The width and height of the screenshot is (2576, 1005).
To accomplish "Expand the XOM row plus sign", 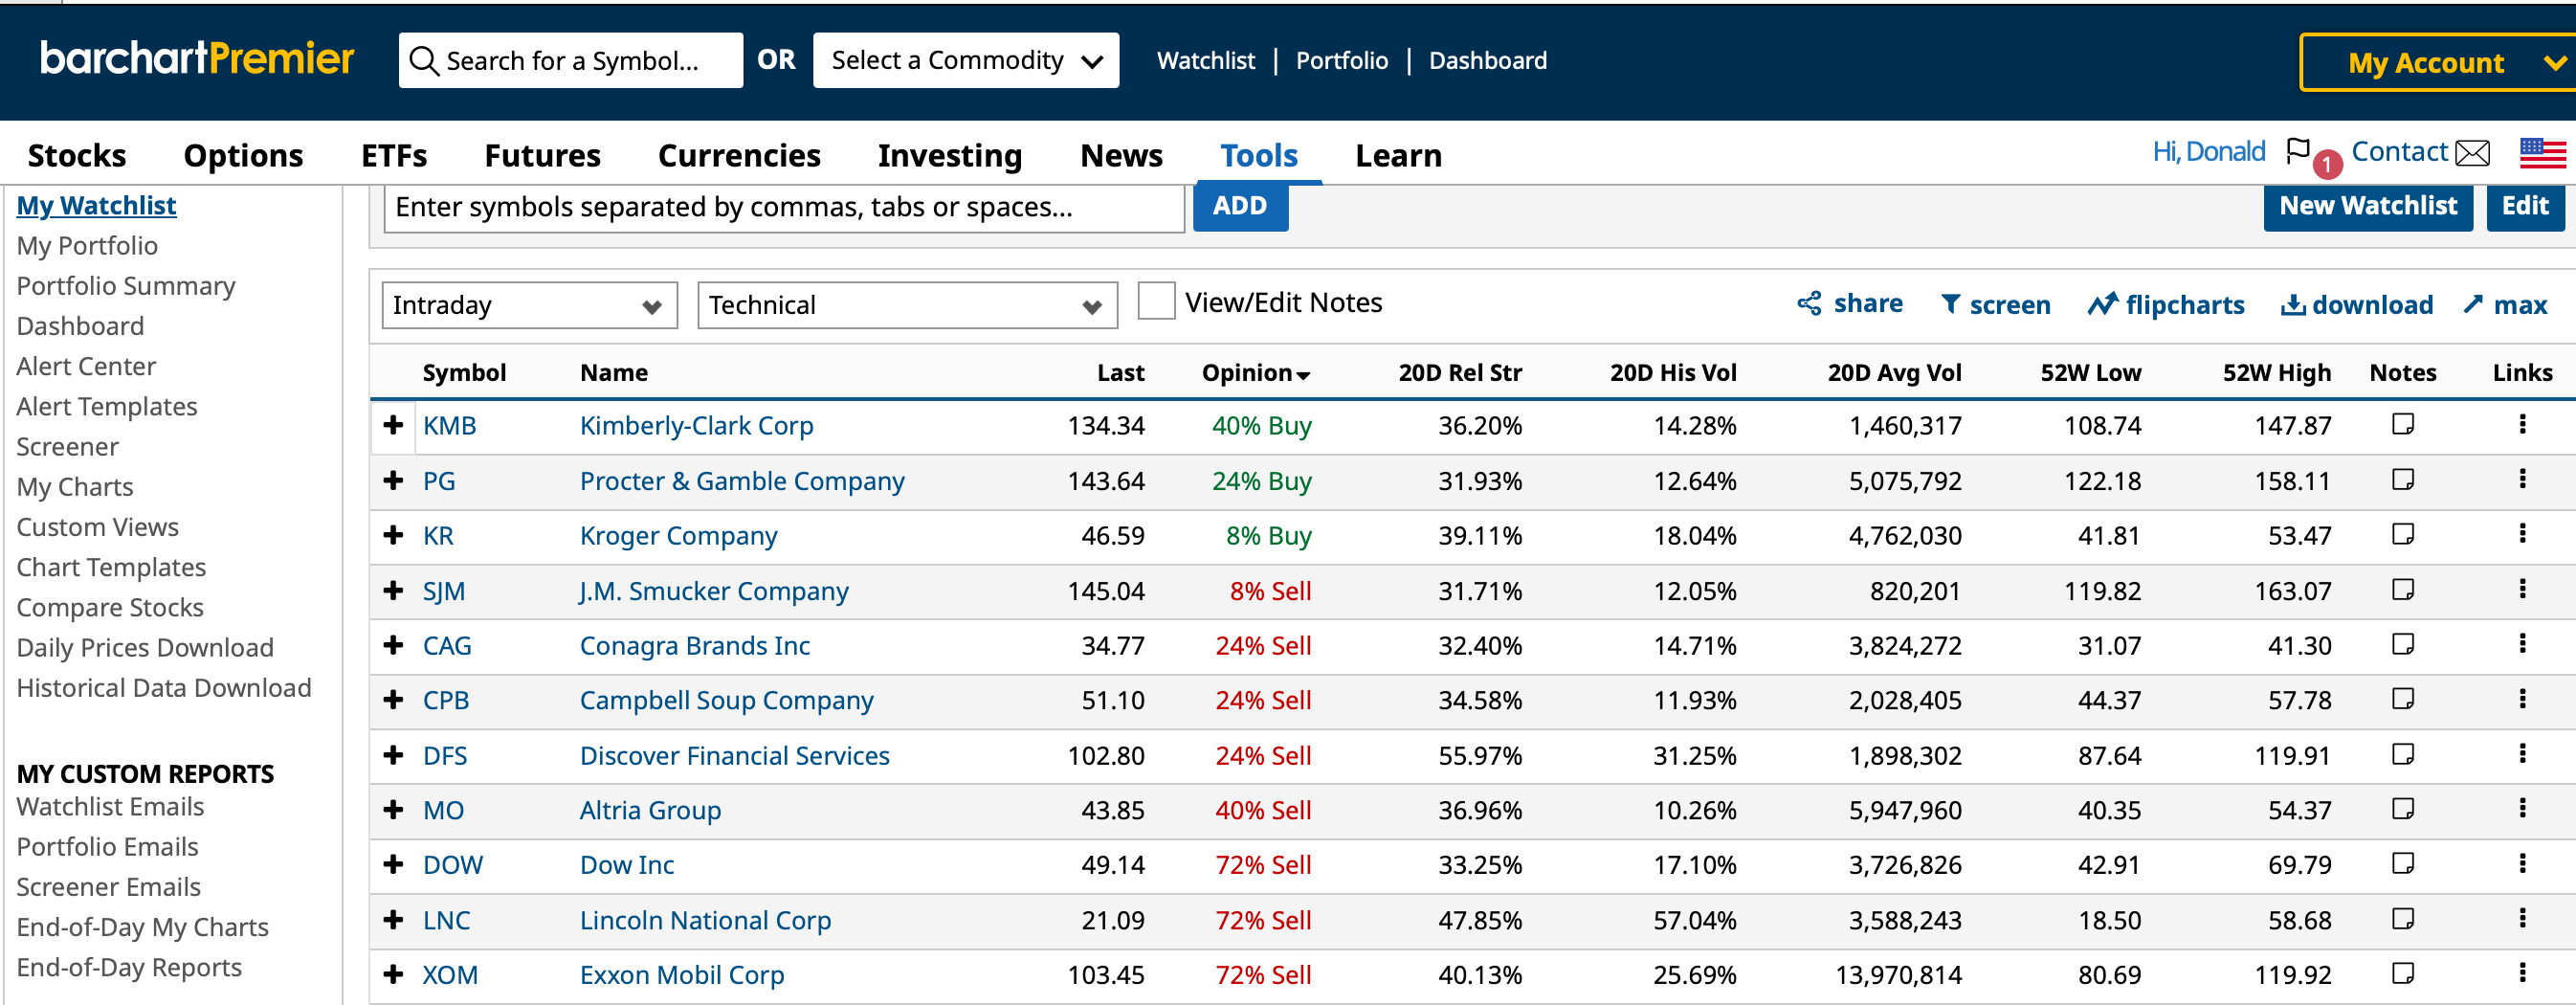I will pos(393,974).
